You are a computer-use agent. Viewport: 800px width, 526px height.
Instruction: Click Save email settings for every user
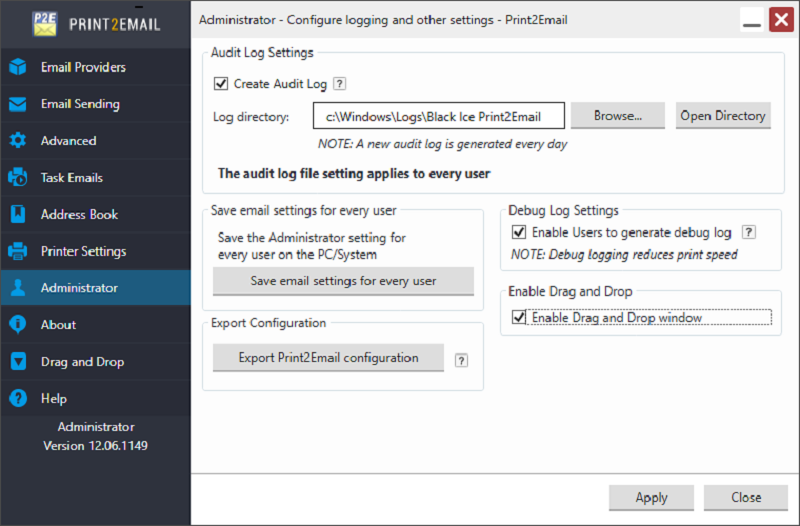[343, 281]
